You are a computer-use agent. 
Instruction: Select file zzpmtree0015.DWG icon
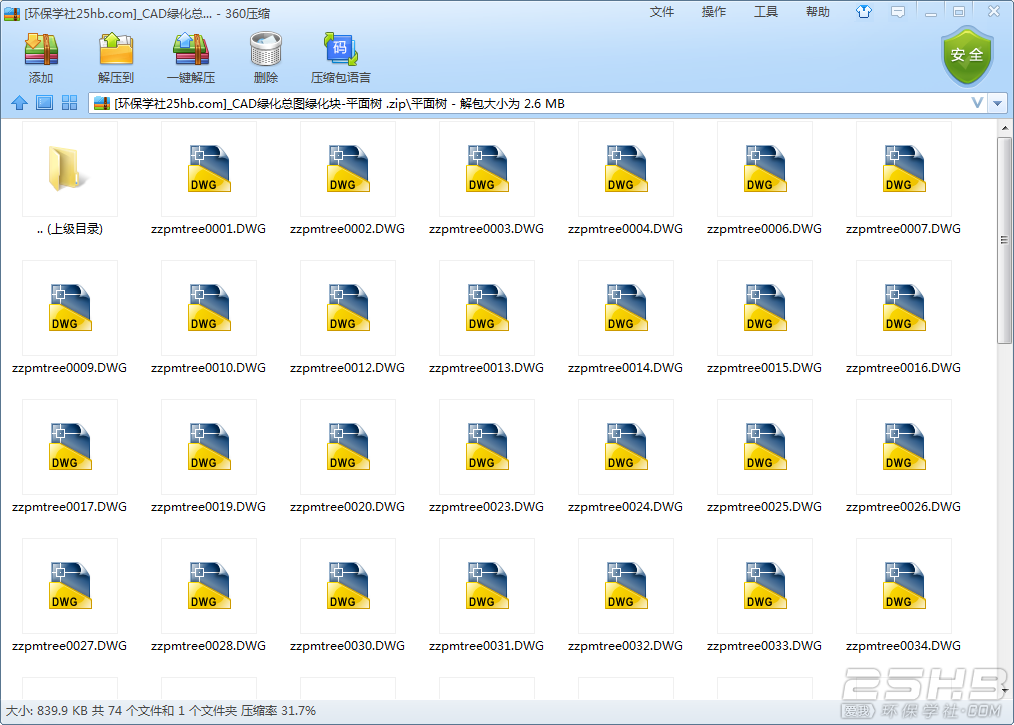[764, 308]
